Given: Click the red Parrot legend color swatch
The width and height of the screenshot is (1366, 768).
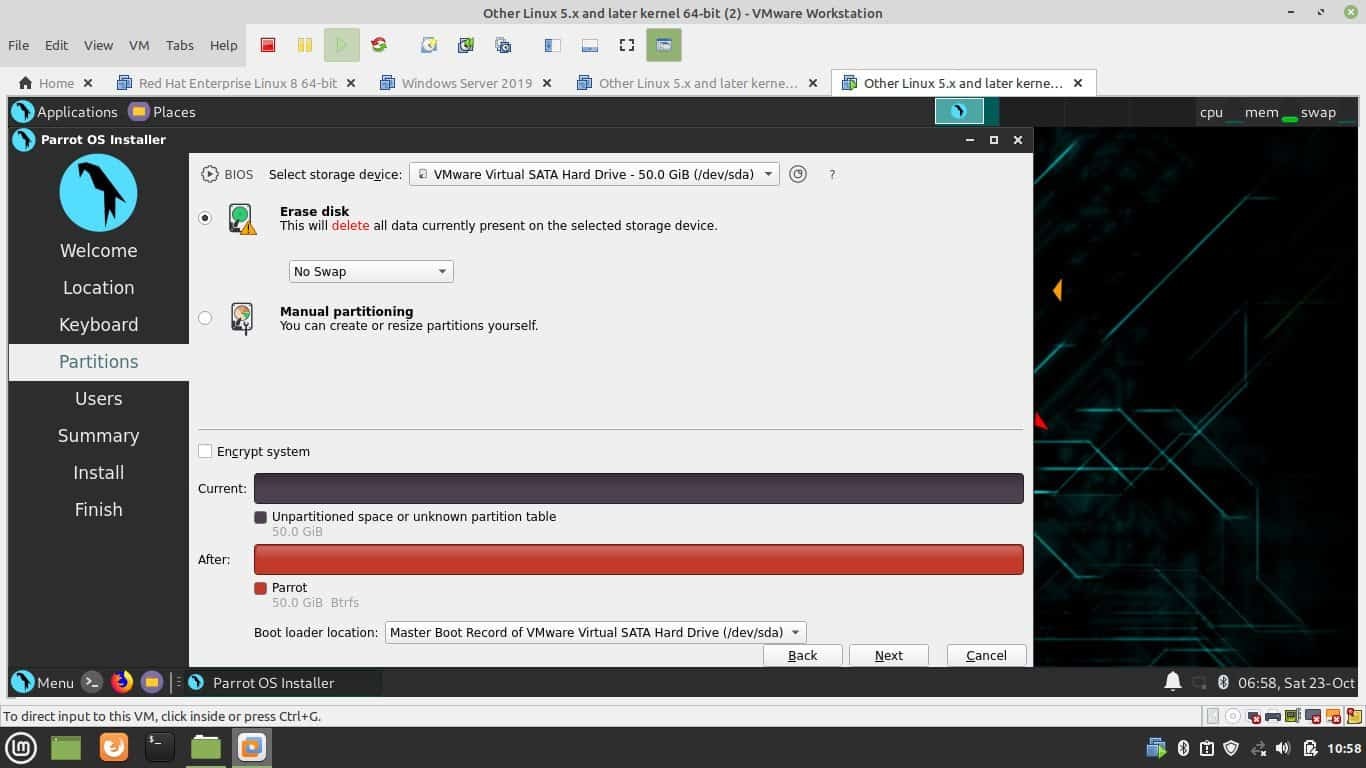Looking at the screenshot, I should (x=261, y=588).
